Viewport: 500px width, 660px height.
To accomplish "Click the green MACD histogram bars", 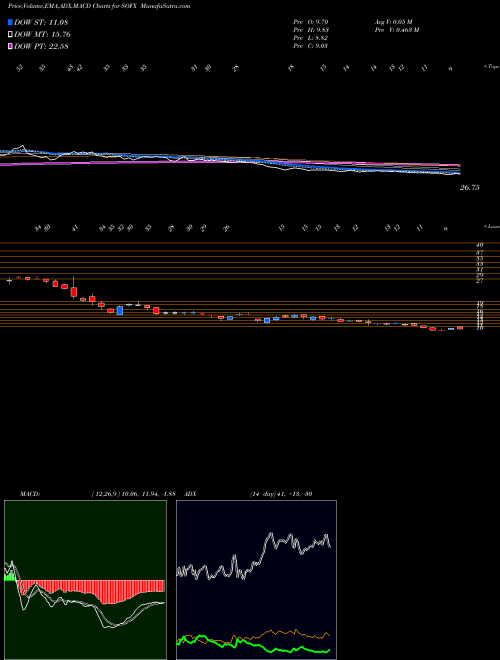I will click(10, 574).
